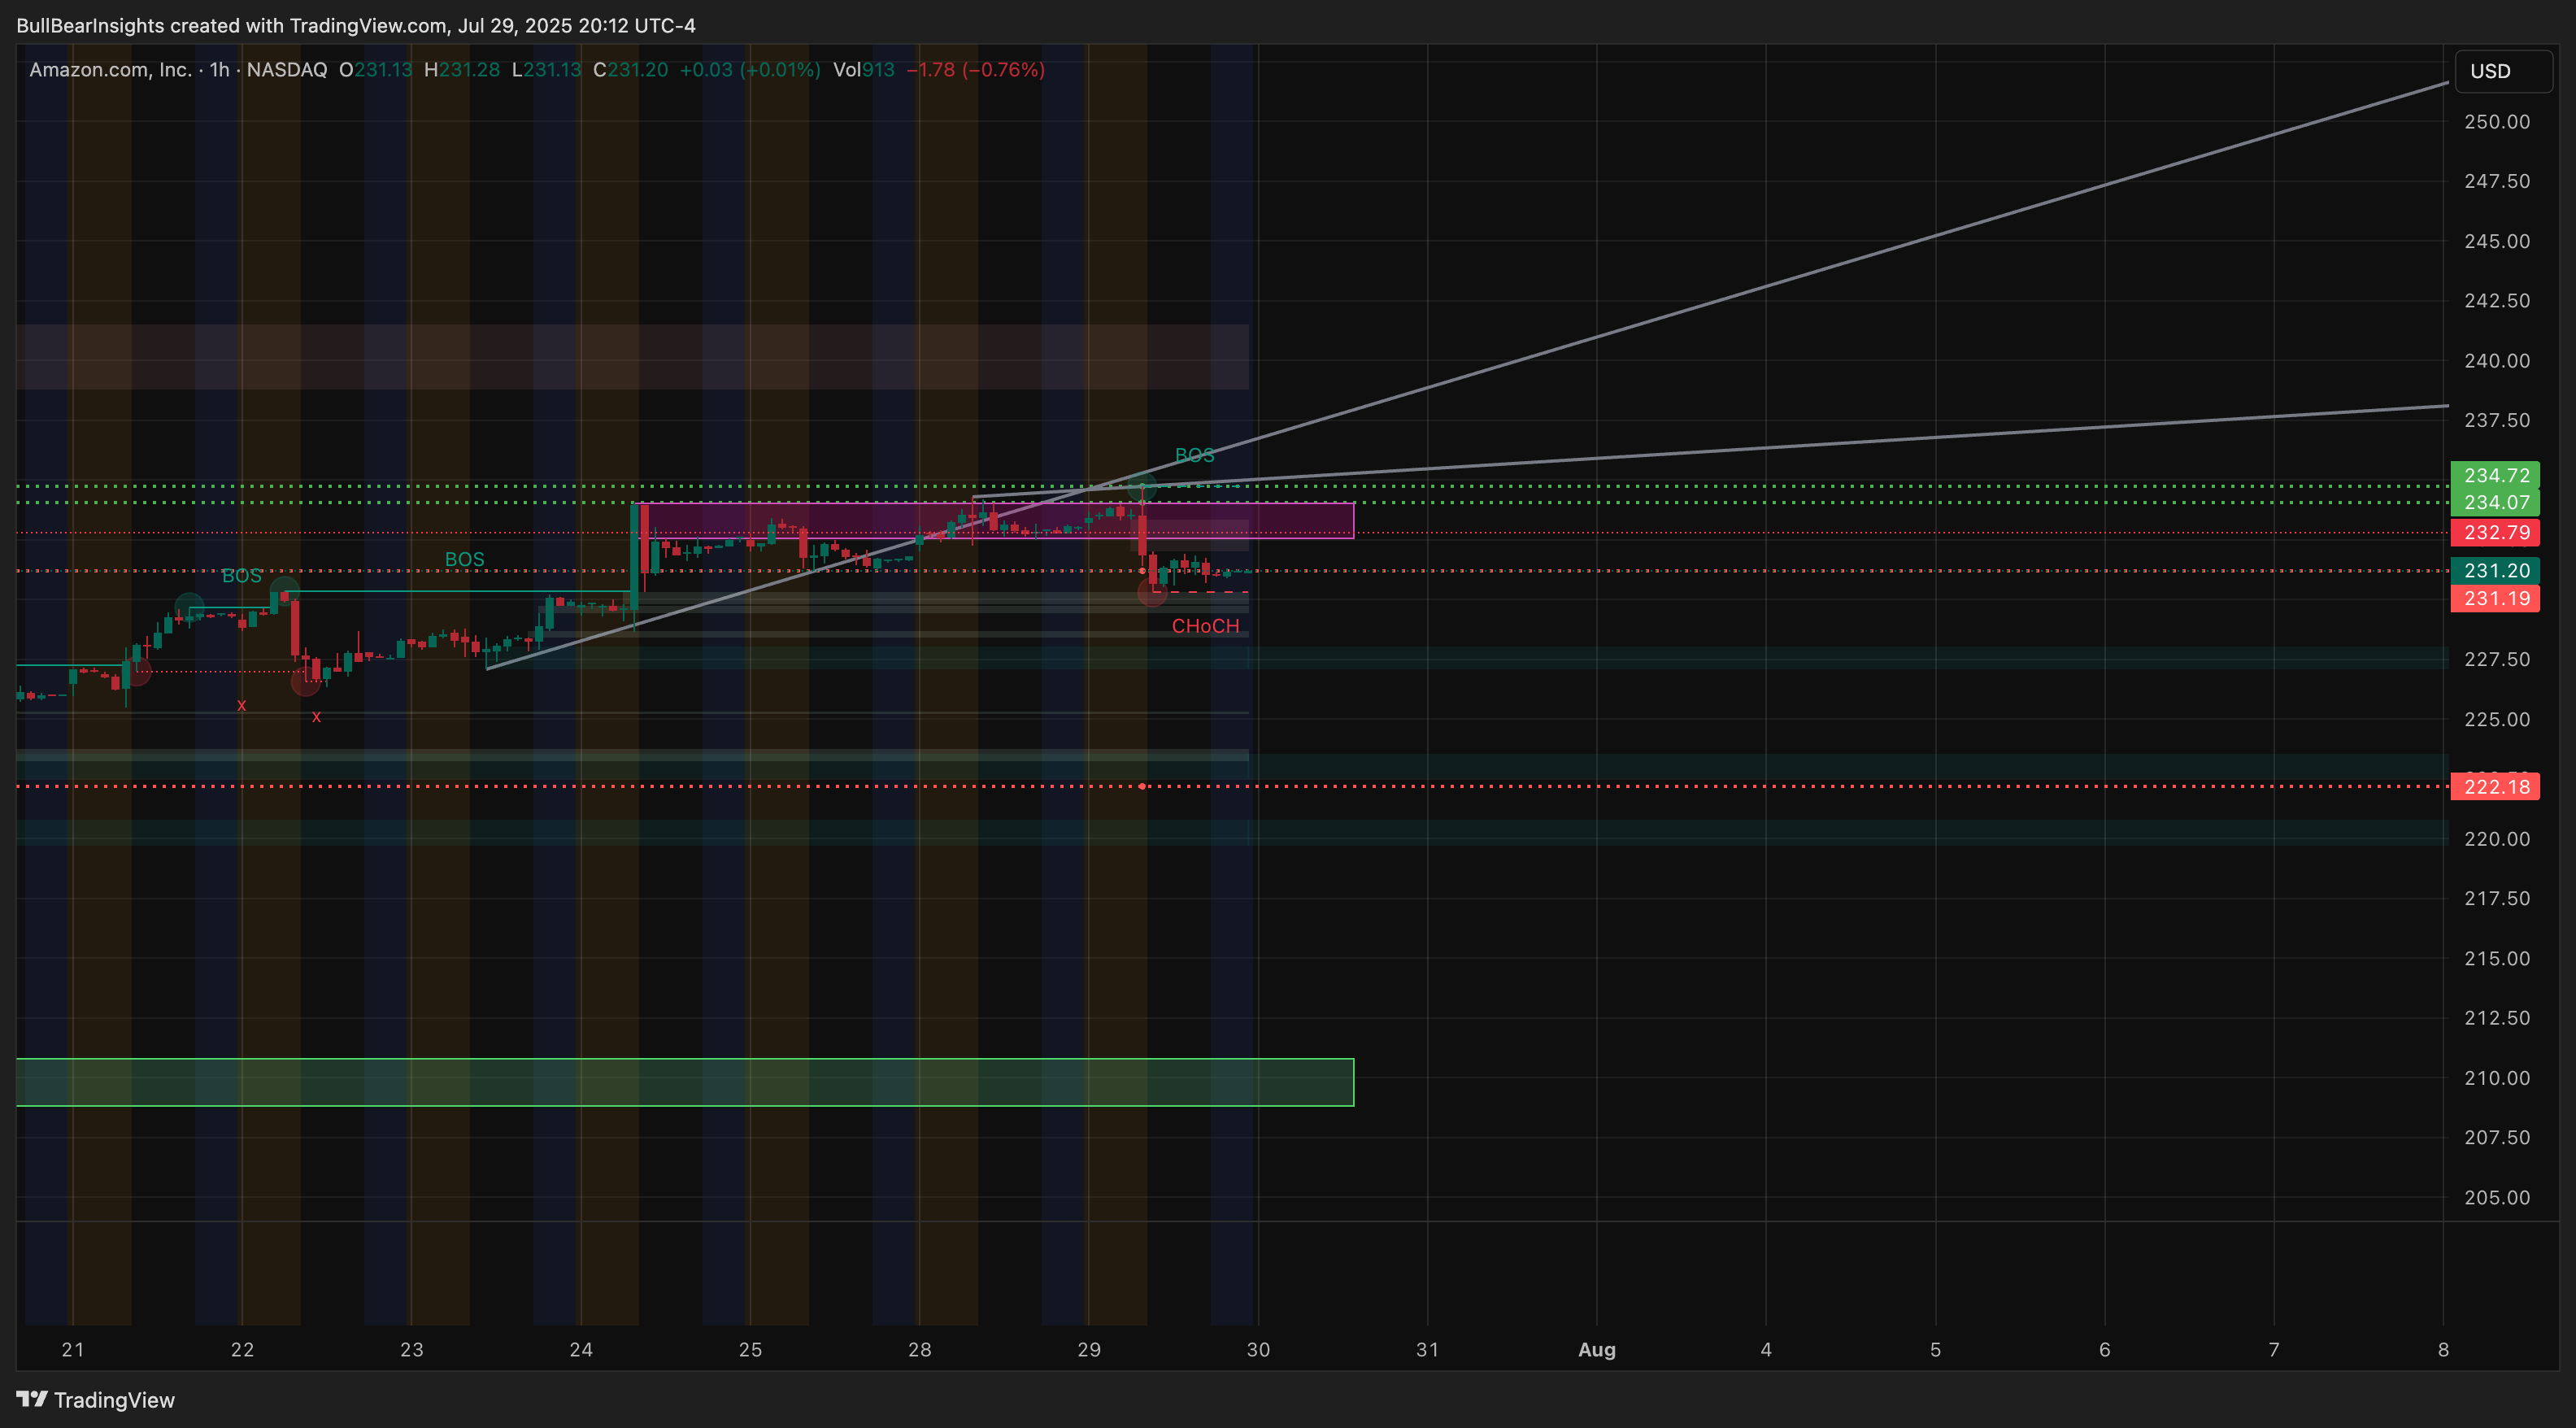This screenshot has width=2576, height=1428.
Task: Click the BOS label near July 23
Action: [x=464, y=559]
